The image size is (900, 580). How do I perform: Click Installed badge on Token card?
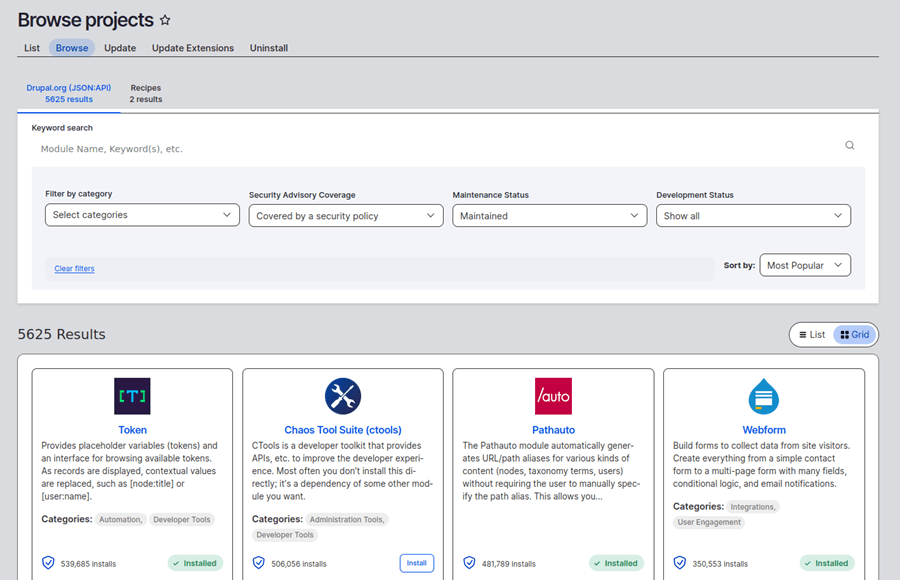(195, 563)
